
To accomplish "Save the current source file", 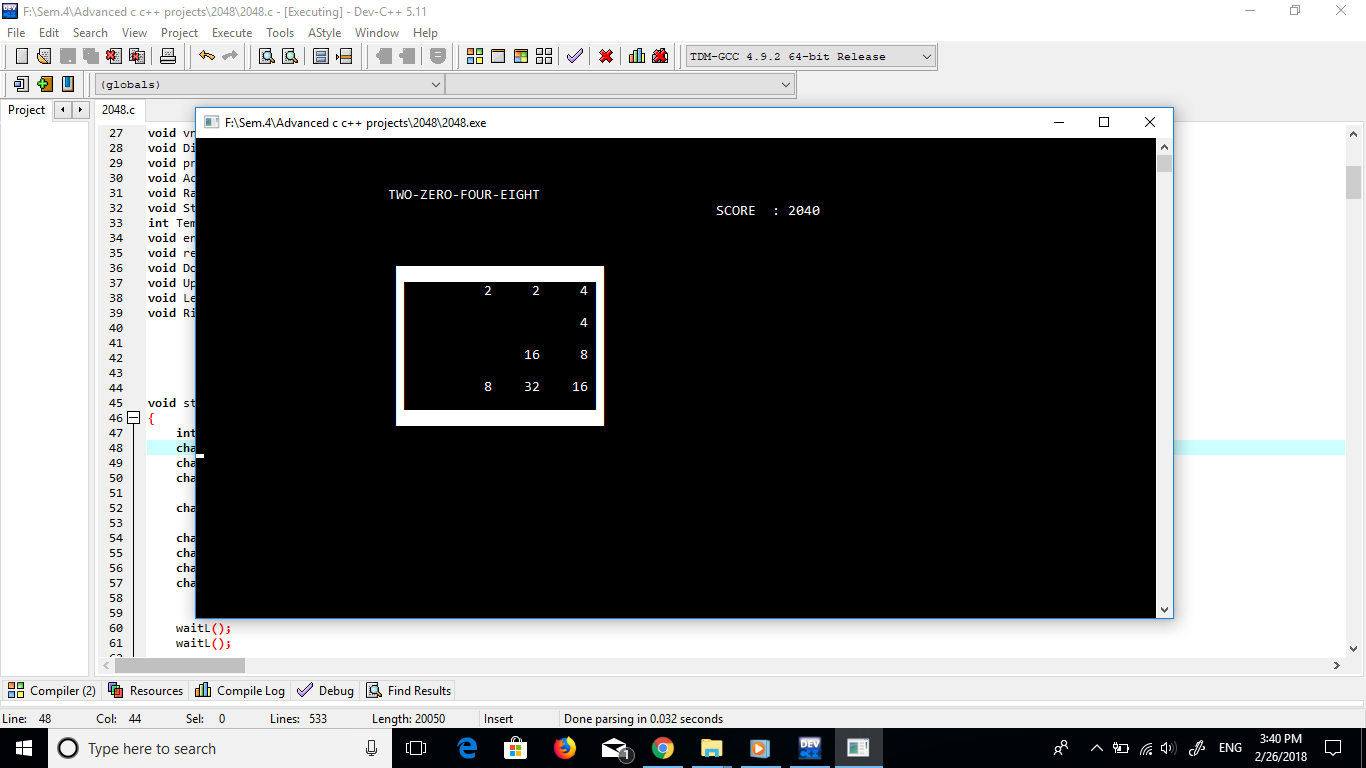I will click(67, 56).
